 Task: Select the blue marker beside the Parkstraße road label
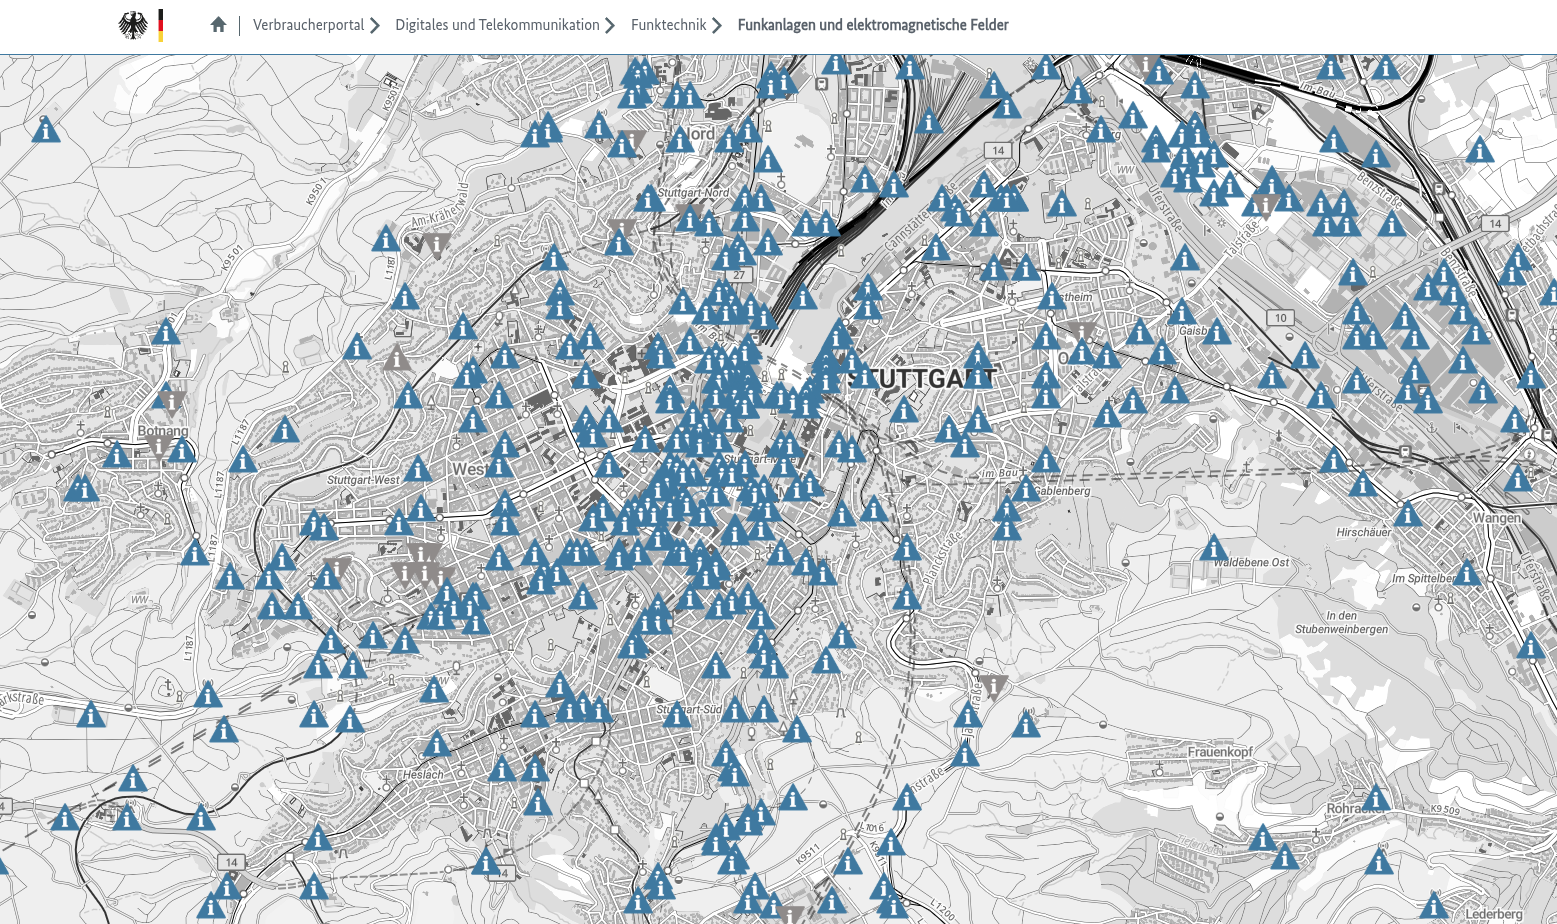coord(91,715)
